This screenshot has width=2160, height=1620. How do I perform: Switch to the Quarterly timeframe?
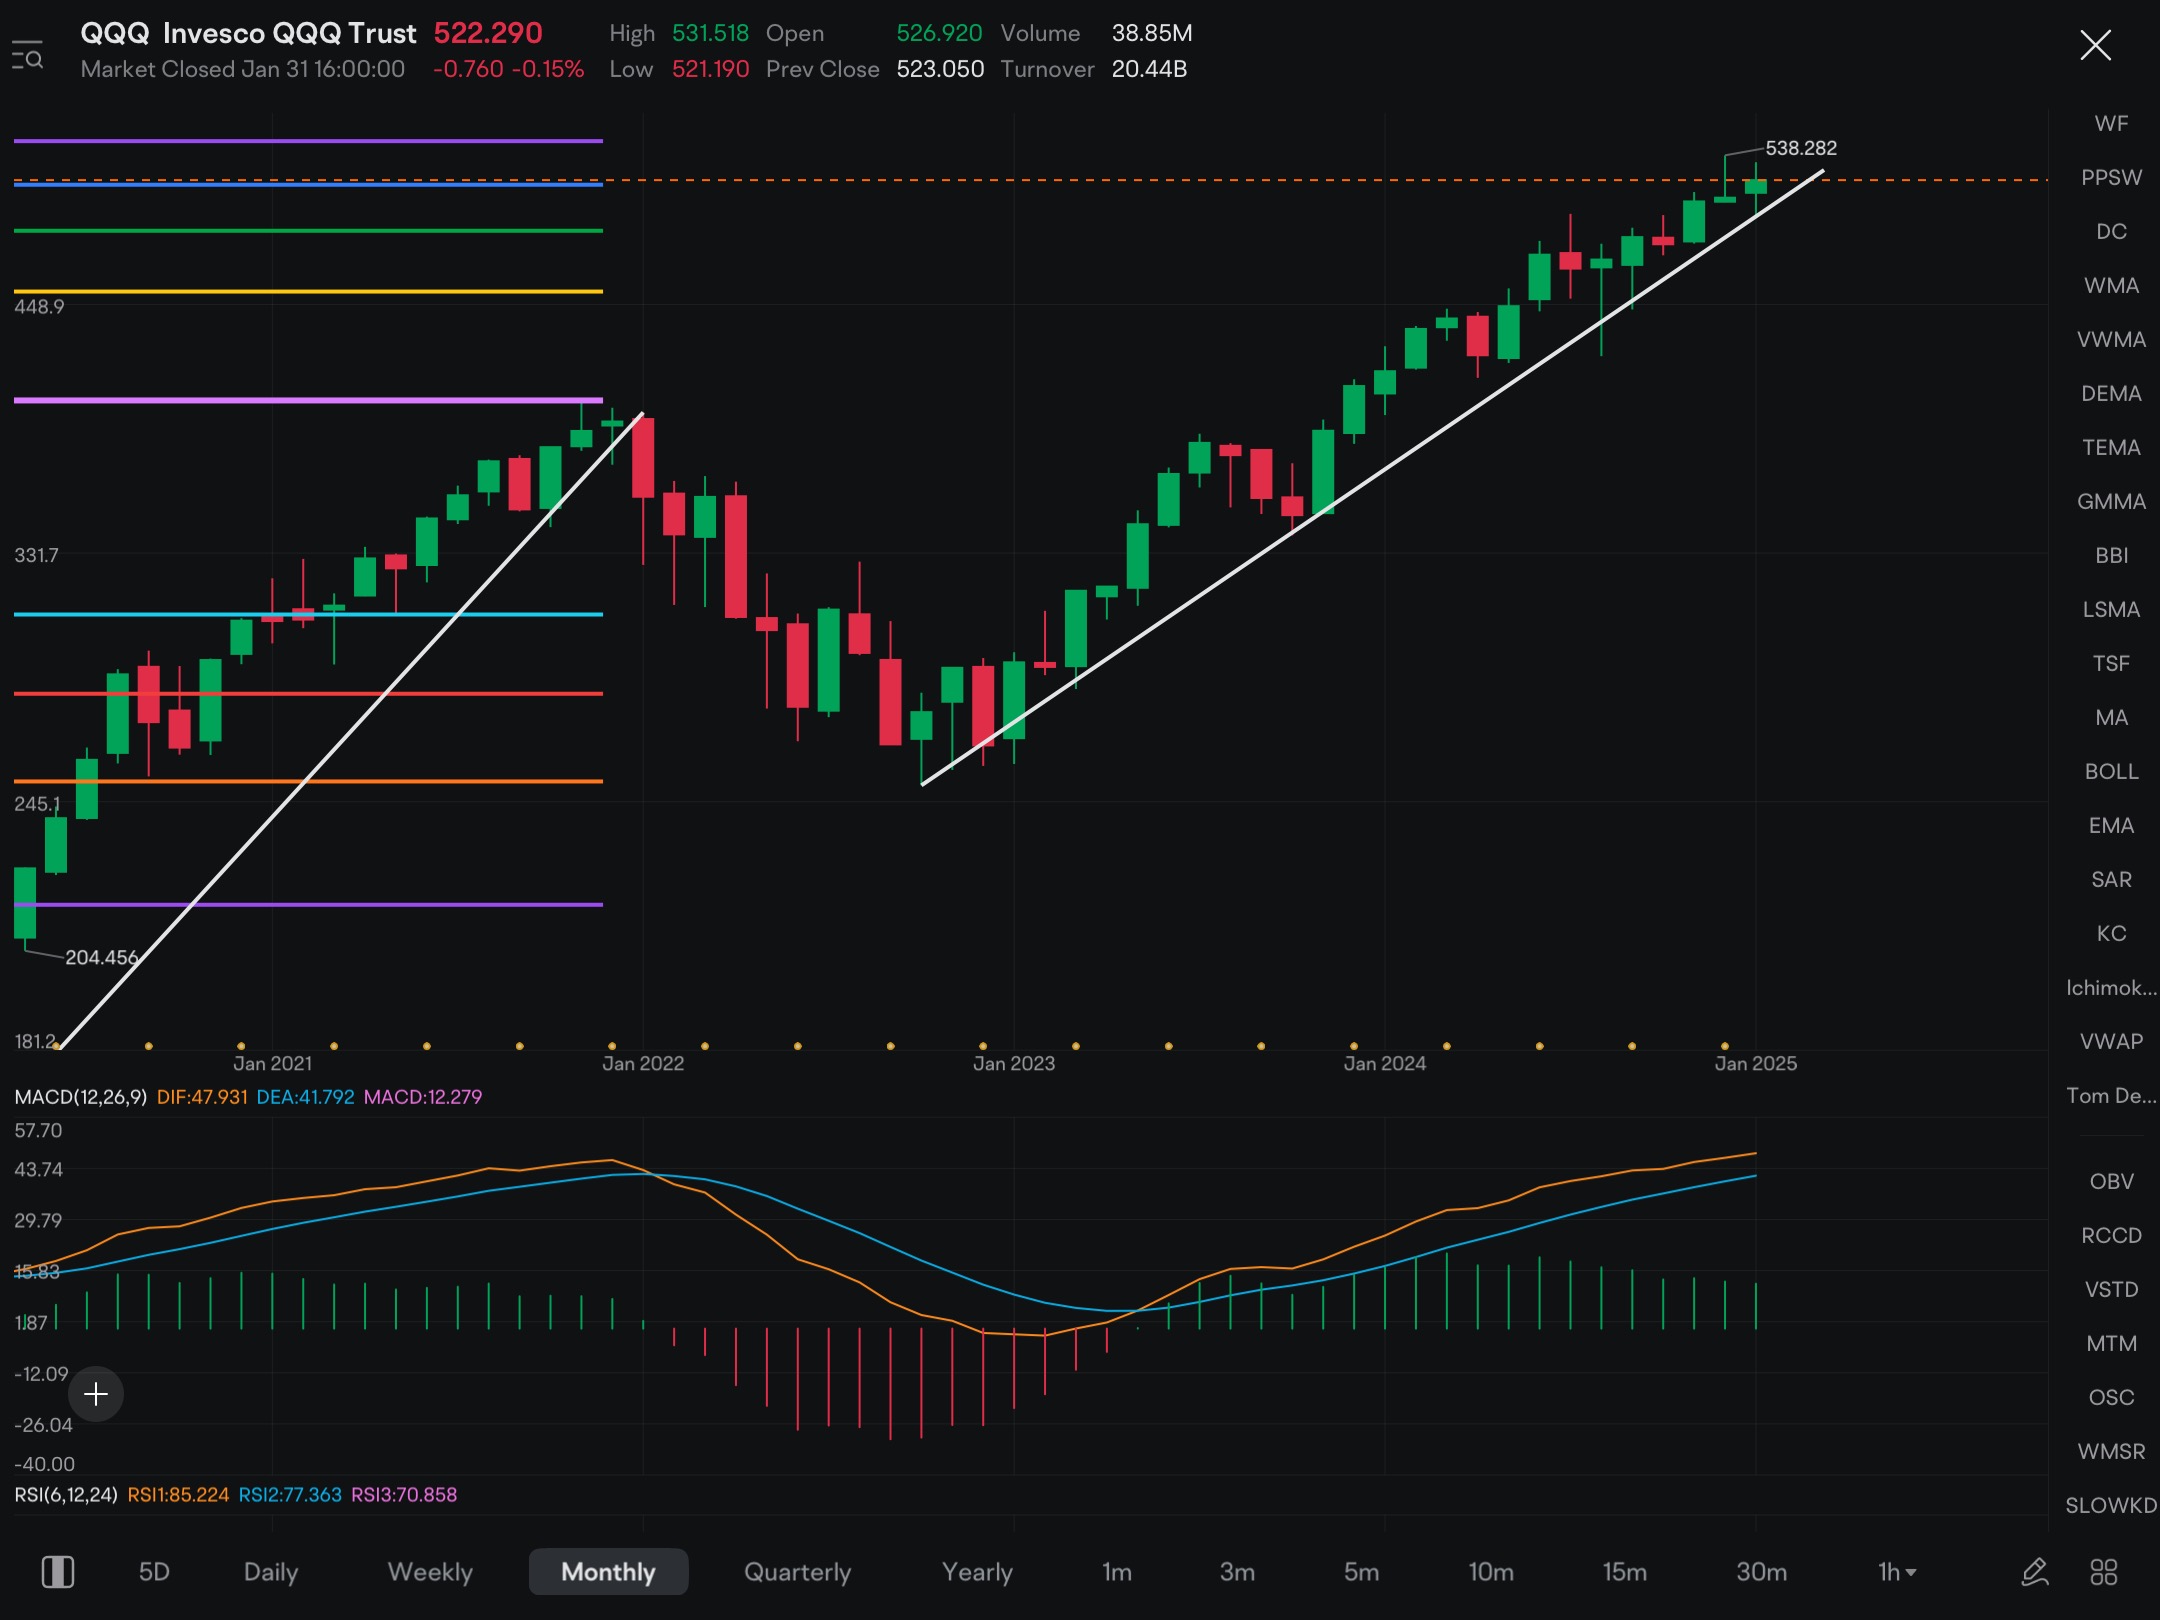pos(797,1572)
